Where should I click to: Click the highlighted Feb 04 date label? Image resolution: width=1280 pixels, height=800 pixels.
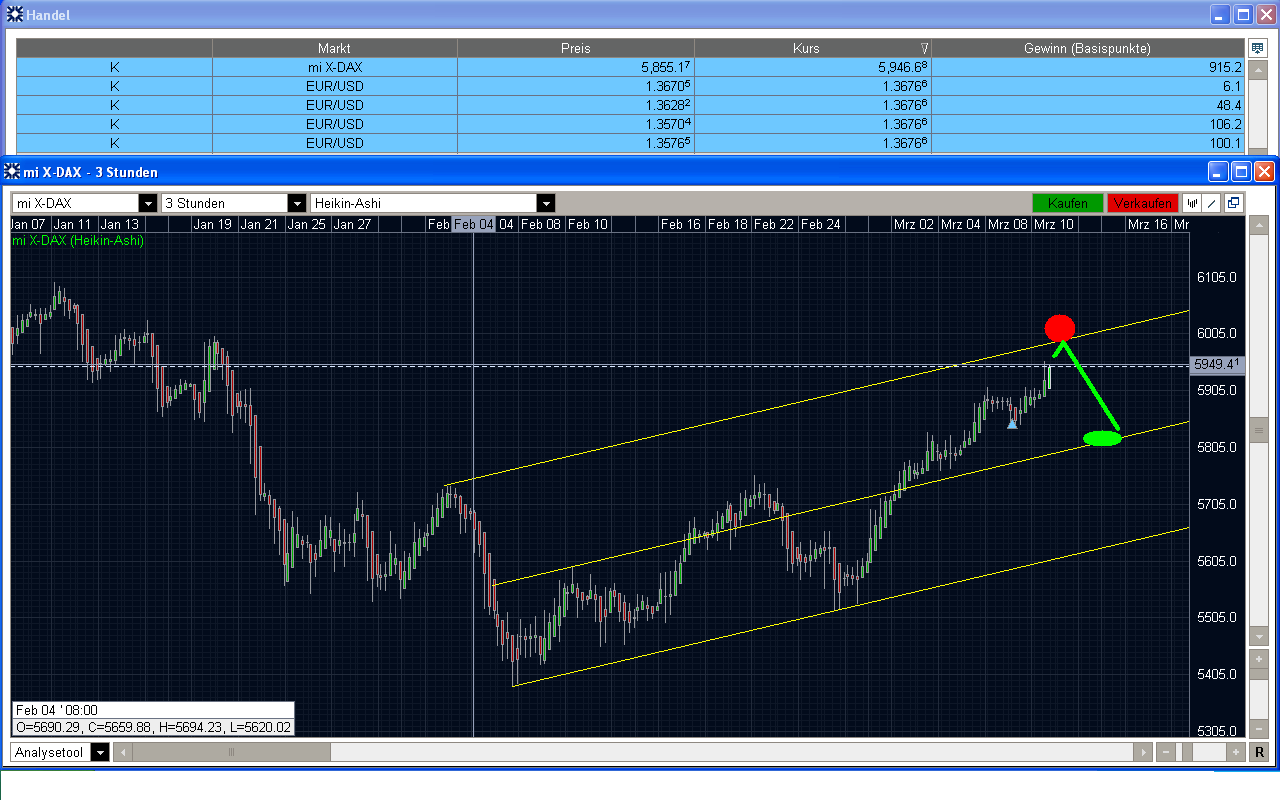(474, 224)
